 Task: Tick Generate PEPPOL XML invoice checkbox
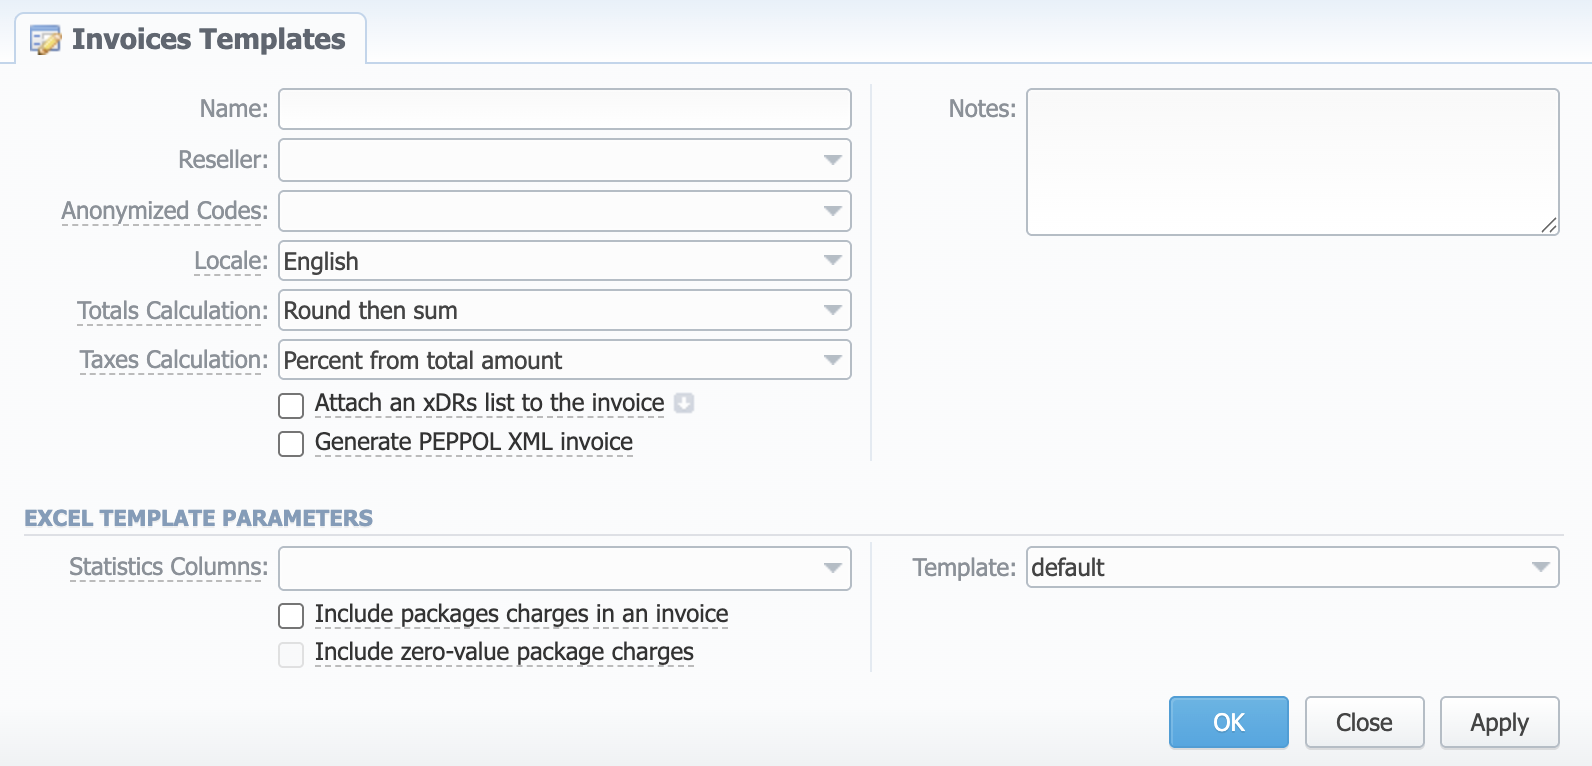(x=291, y=444)
